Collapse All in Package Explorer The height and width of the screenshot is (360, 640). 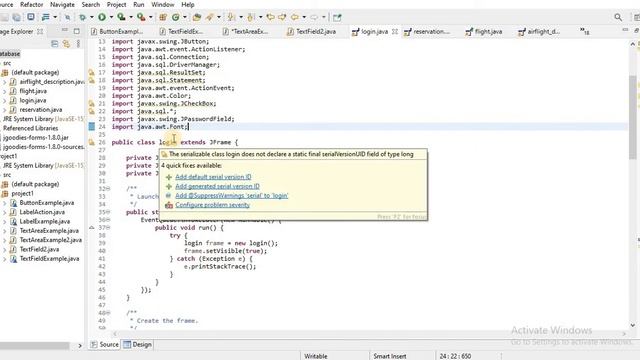[54, 44]
